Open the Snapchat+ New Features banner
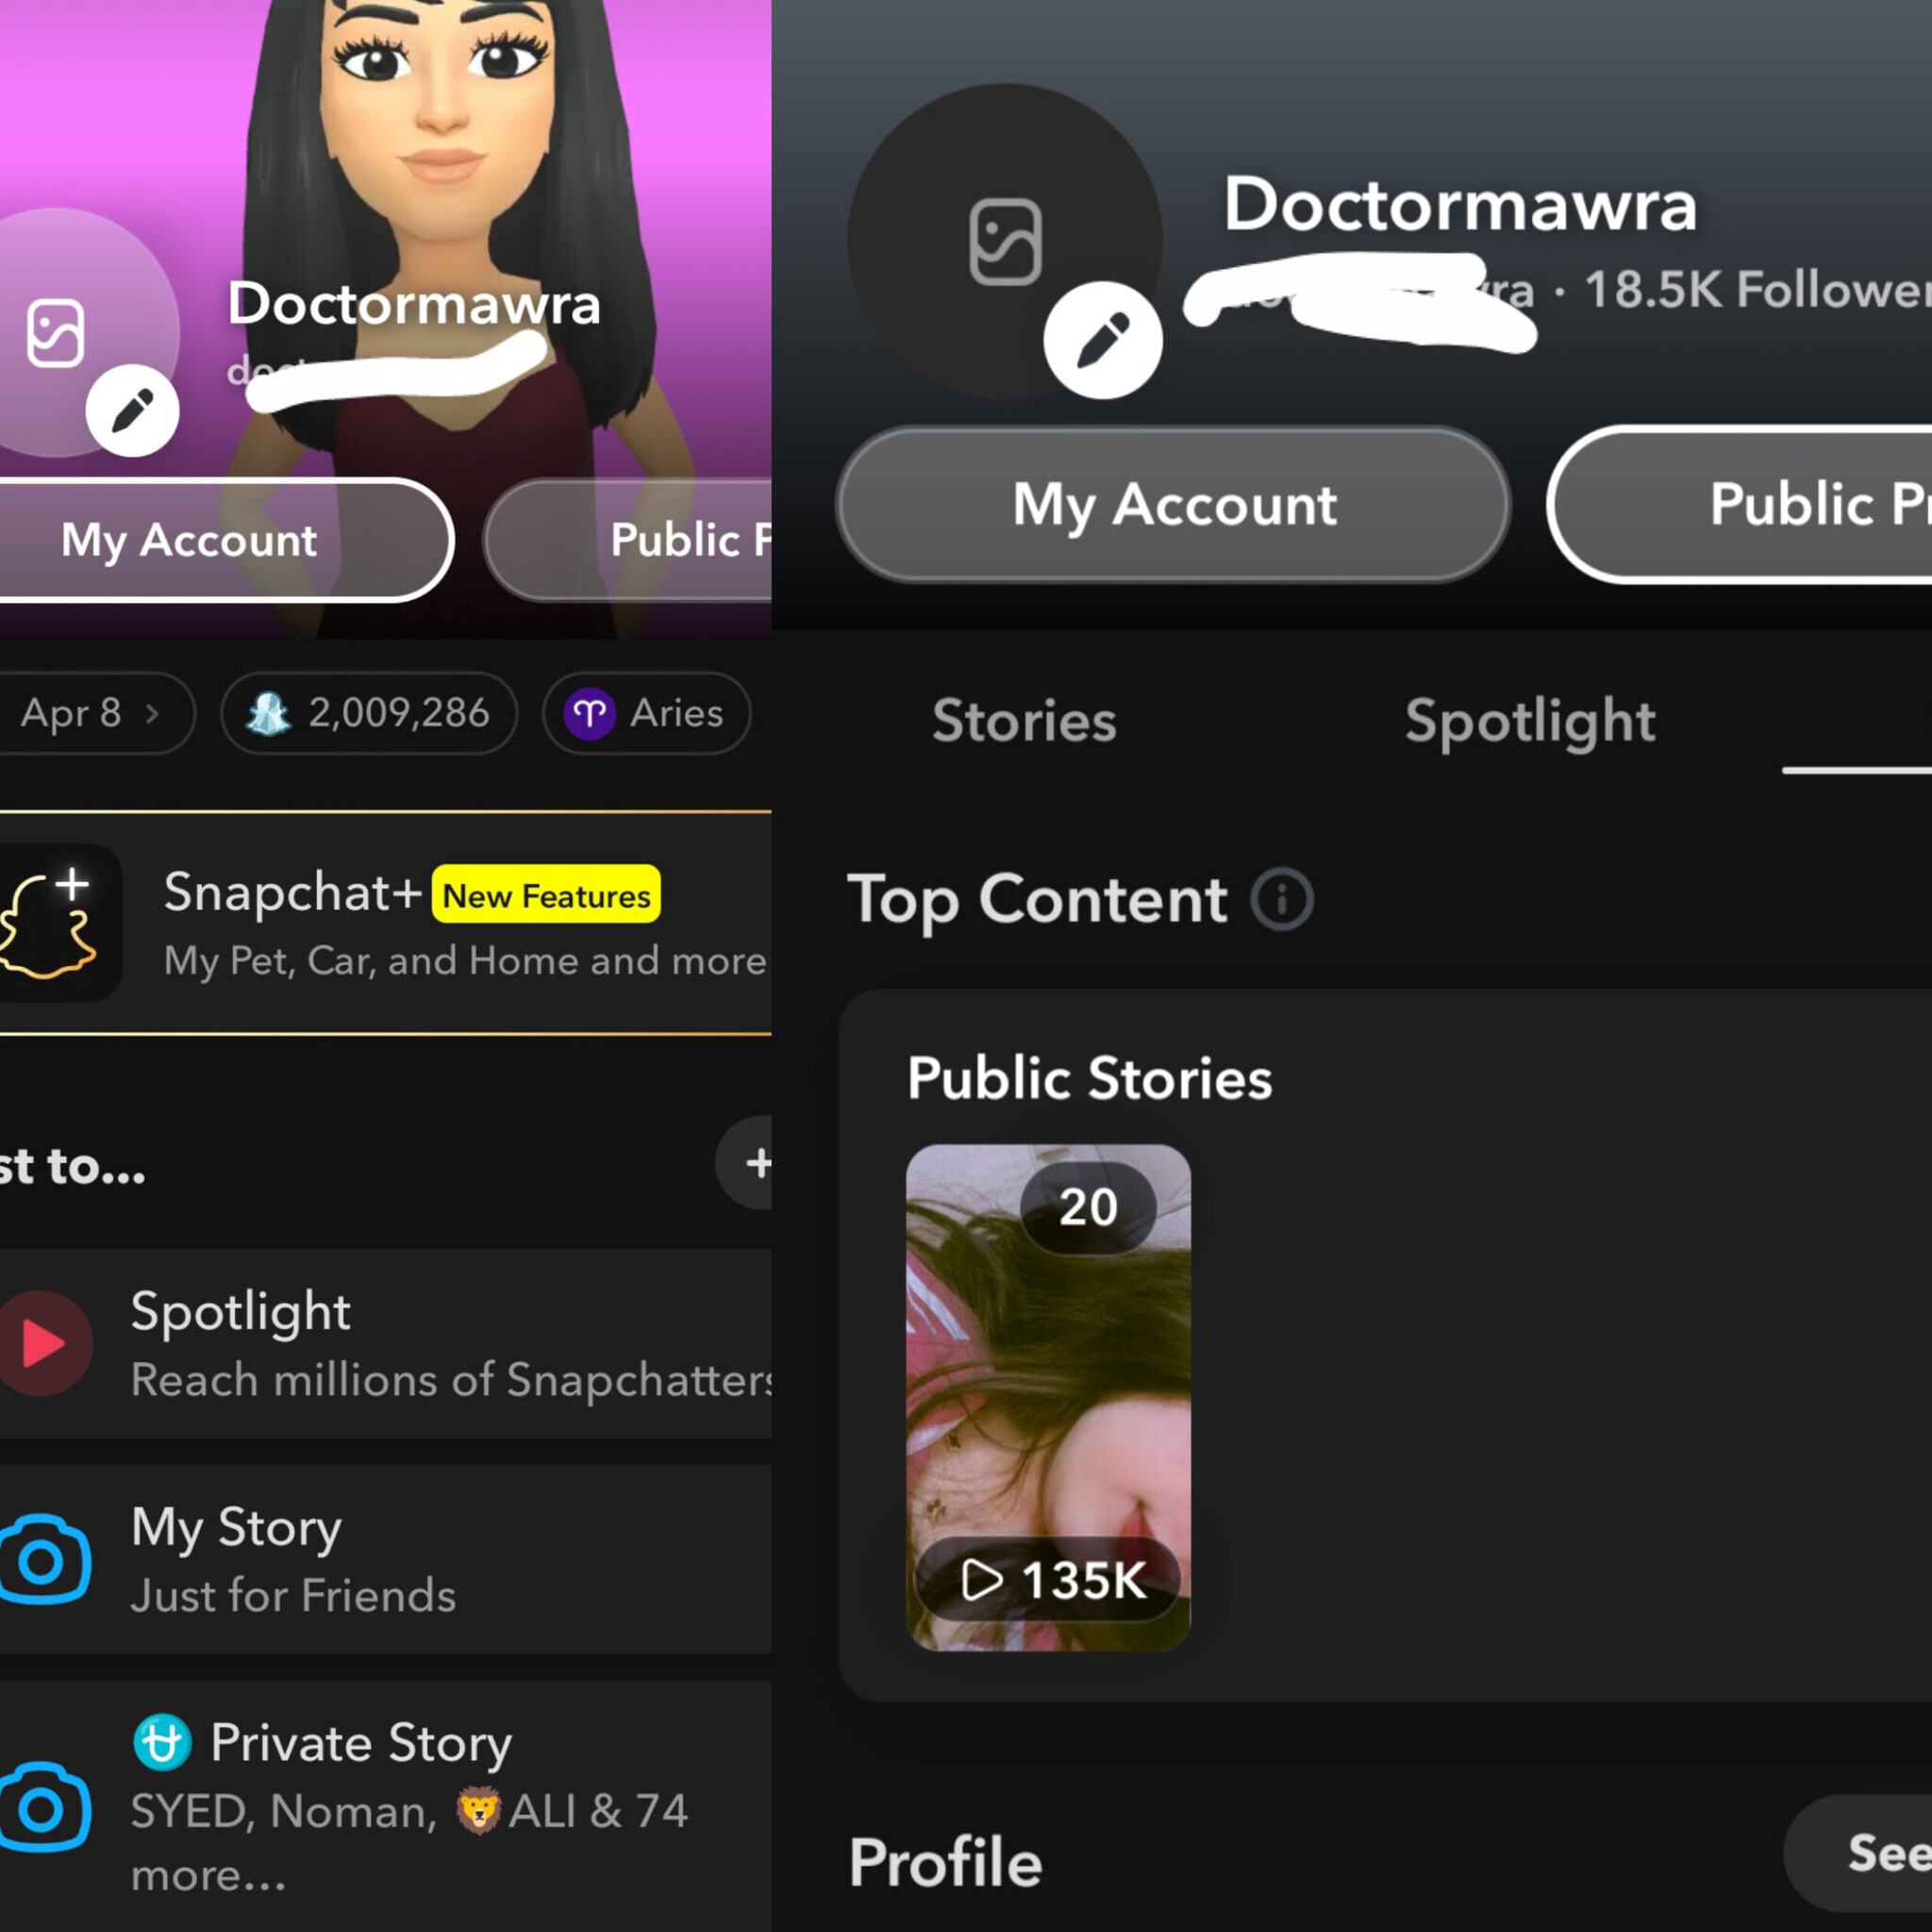 [386, 923]
